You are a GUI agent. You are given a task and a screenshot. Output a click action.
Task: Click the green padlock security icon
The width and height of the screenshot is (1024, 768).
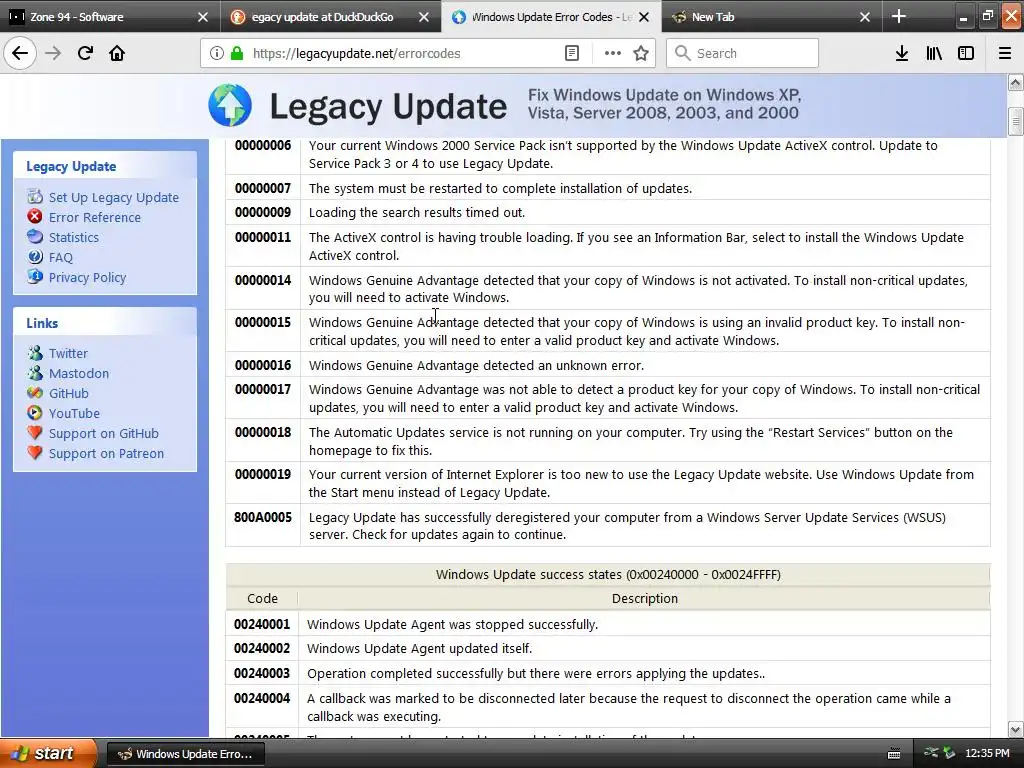click(x=237, y=53)
